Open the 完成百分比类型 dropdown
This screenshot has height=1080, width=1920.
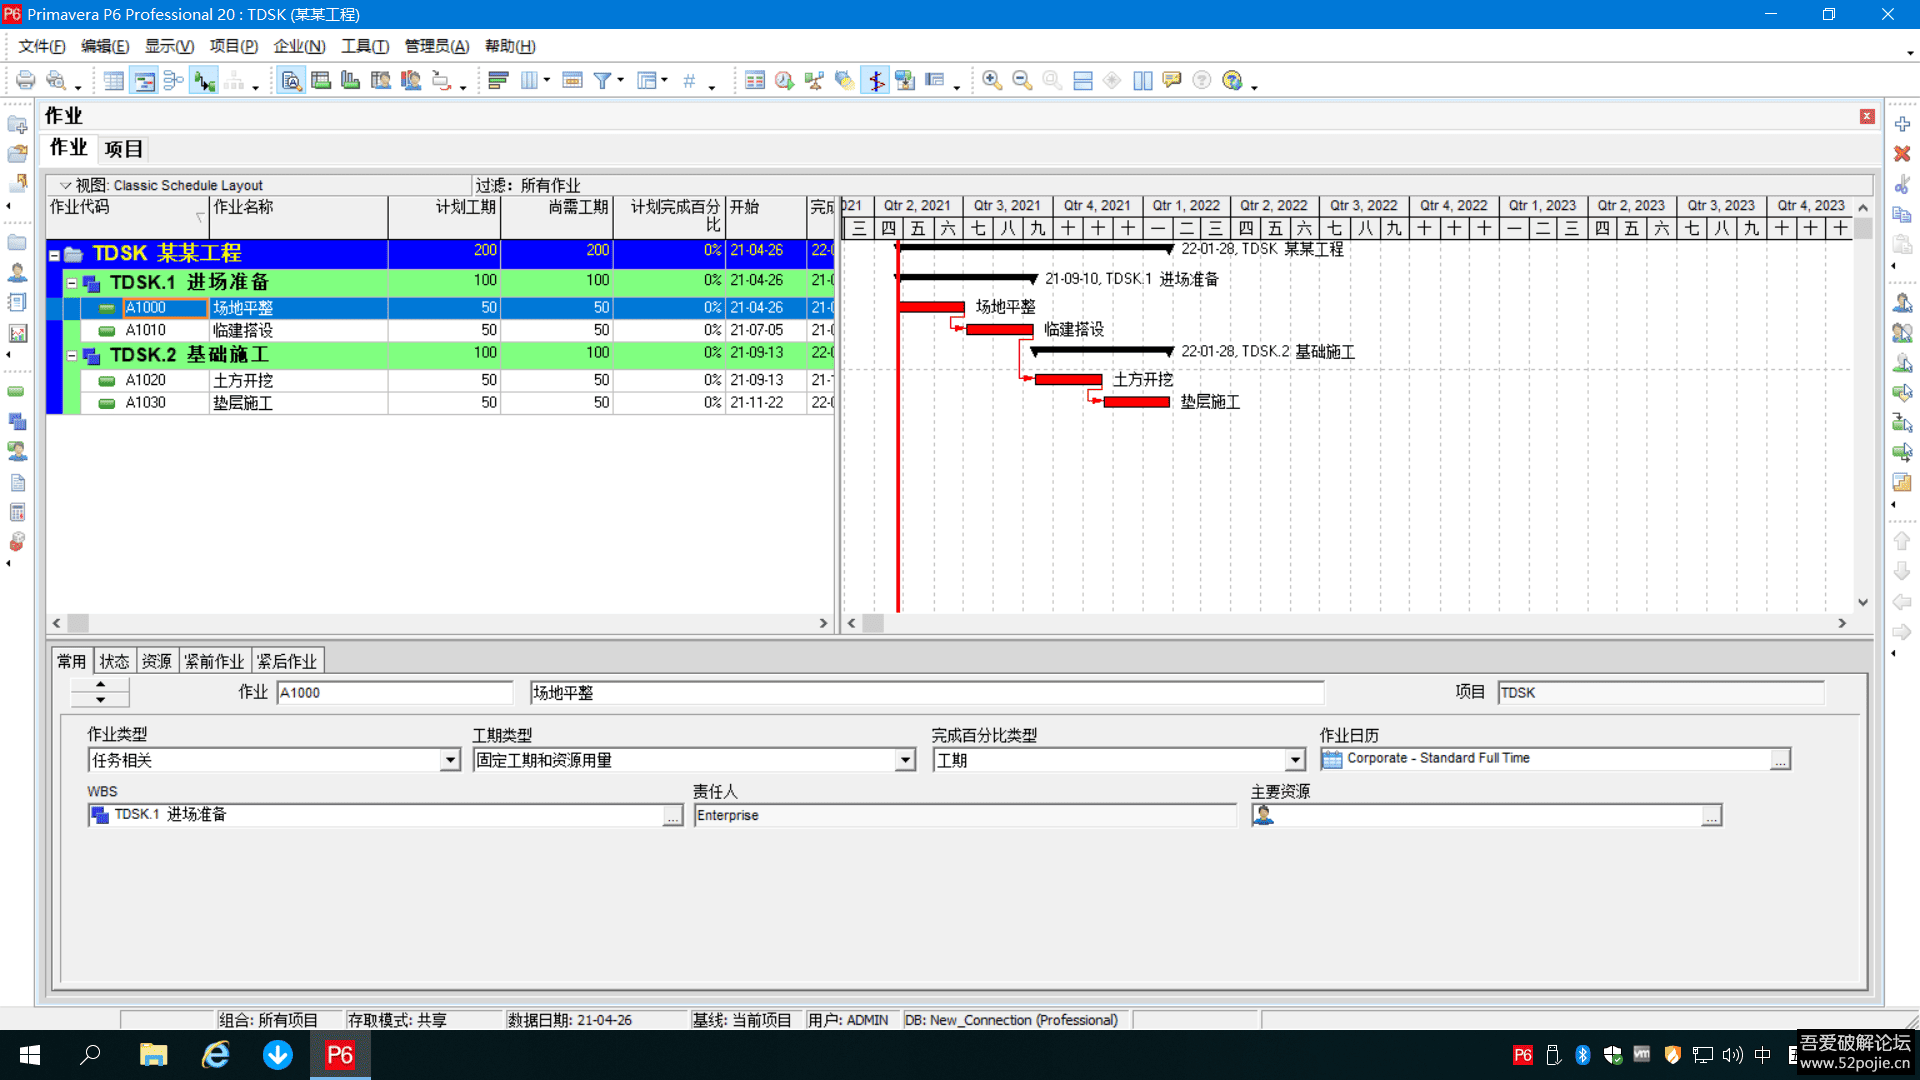coord(1295,761)
